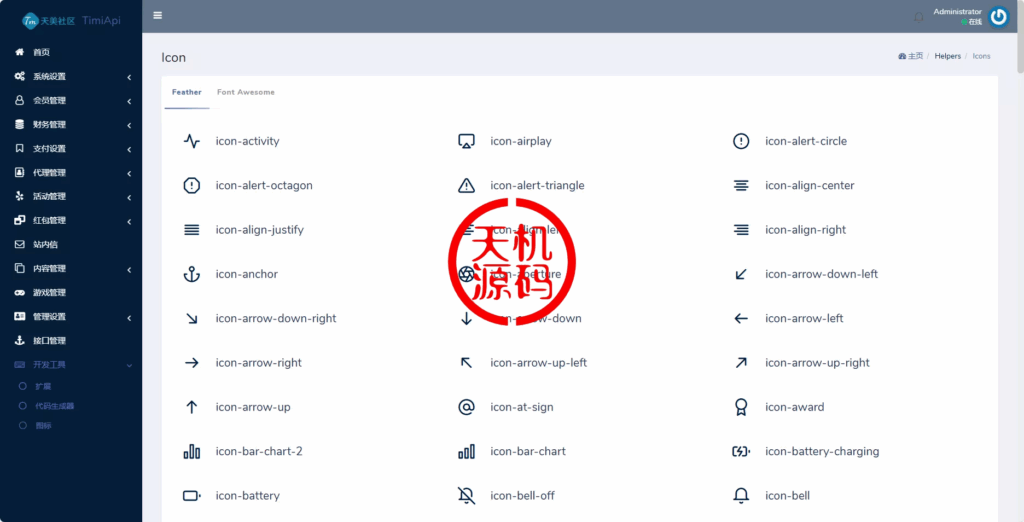
Task: Select the icon-battery-charging icon
Action: point(741,451)
